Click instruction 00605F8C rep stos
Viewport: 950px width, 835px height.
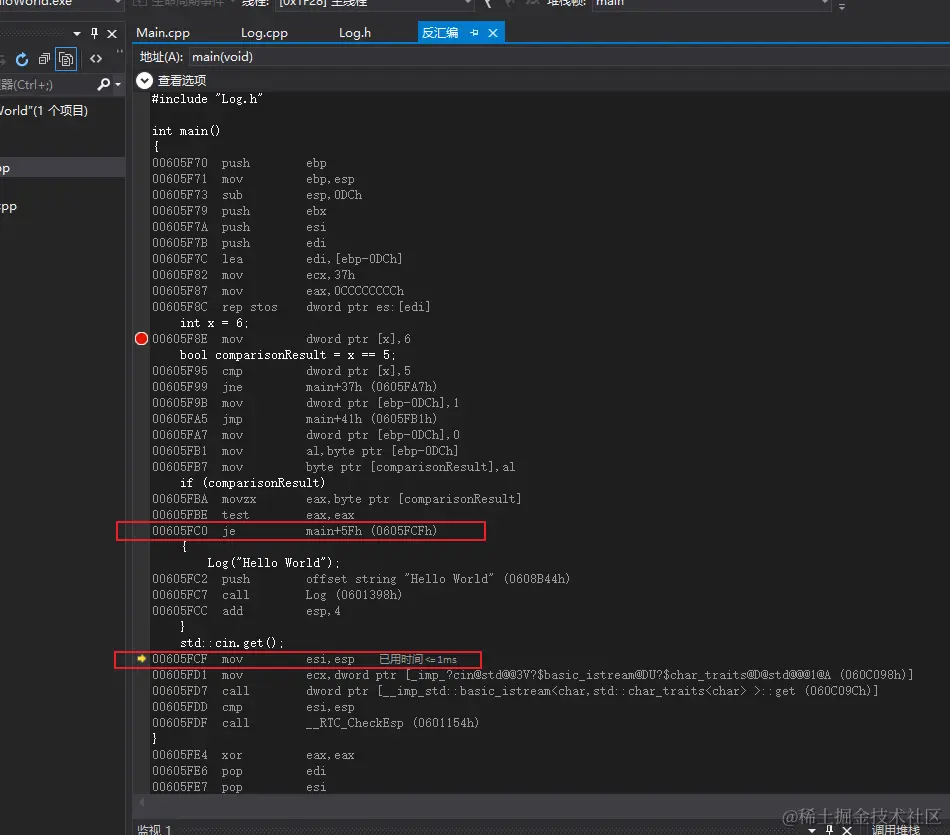[x=291, y=307]
